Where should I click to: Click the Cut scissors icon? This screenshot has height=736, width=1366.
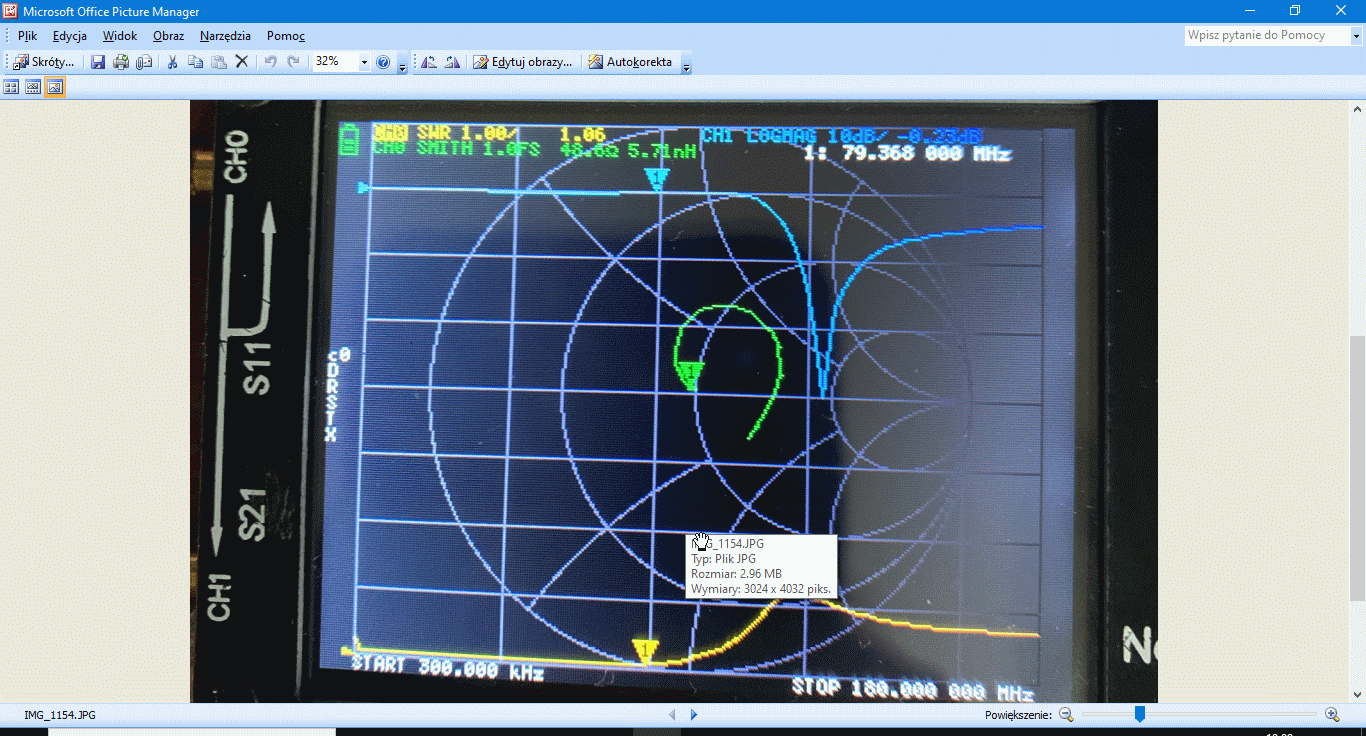[x=172, y=62]
